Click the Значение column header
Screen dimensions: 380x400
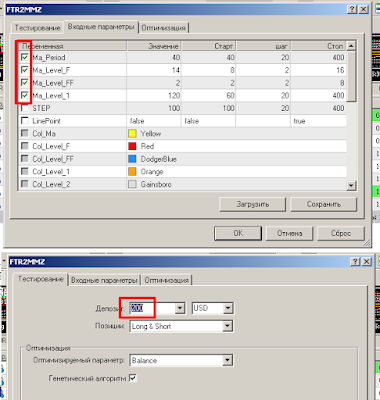pyautogui.click(x=154, y=46)
